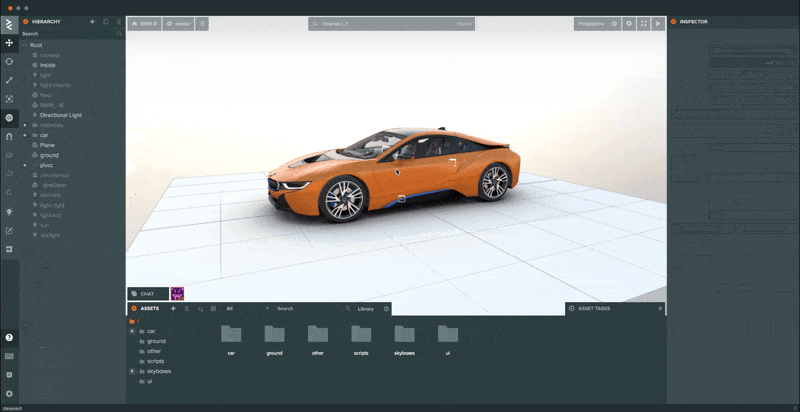Open the Feedback speech-bubble icon
This screenshot has height=412, width=800.
coord(9,375)
